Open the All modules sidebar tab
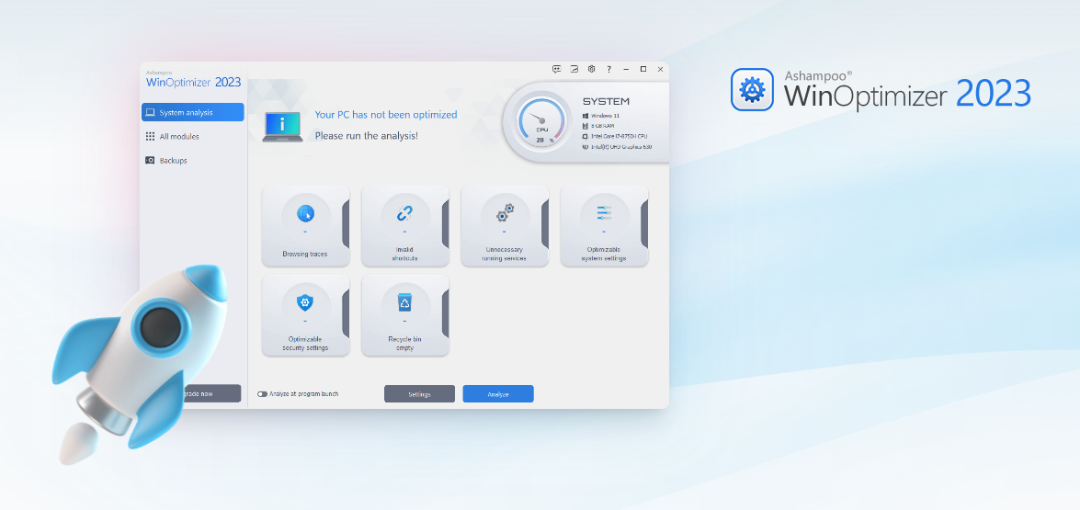1080x510 pixels. [193, 136]
